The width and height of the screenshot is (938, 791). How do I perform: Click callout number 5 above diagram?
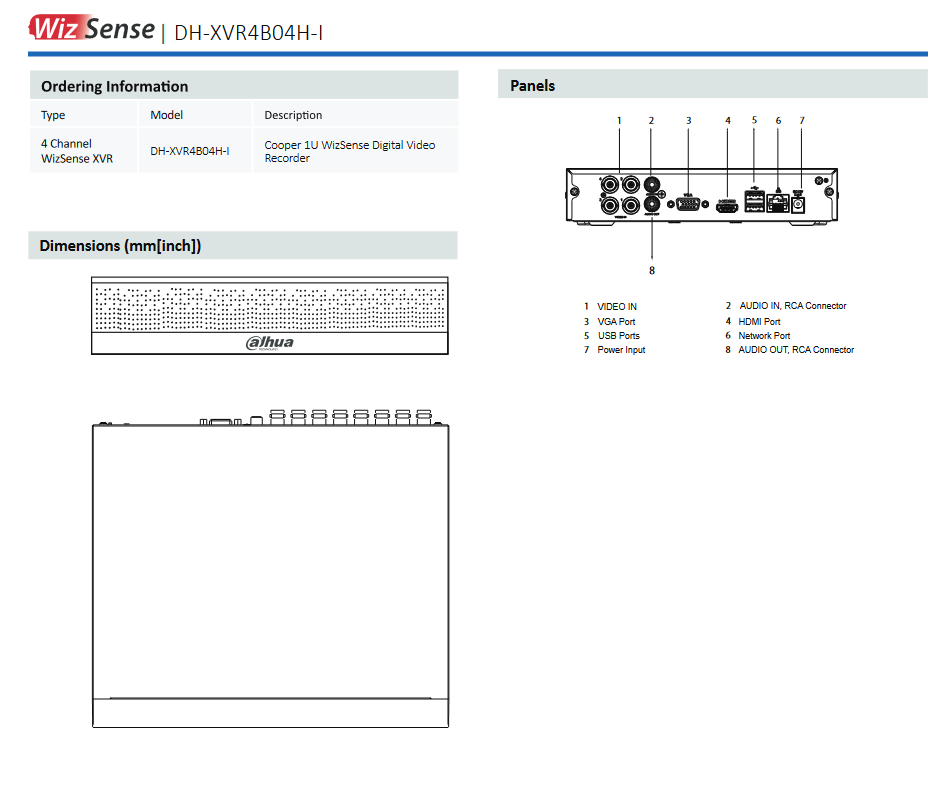754,120
